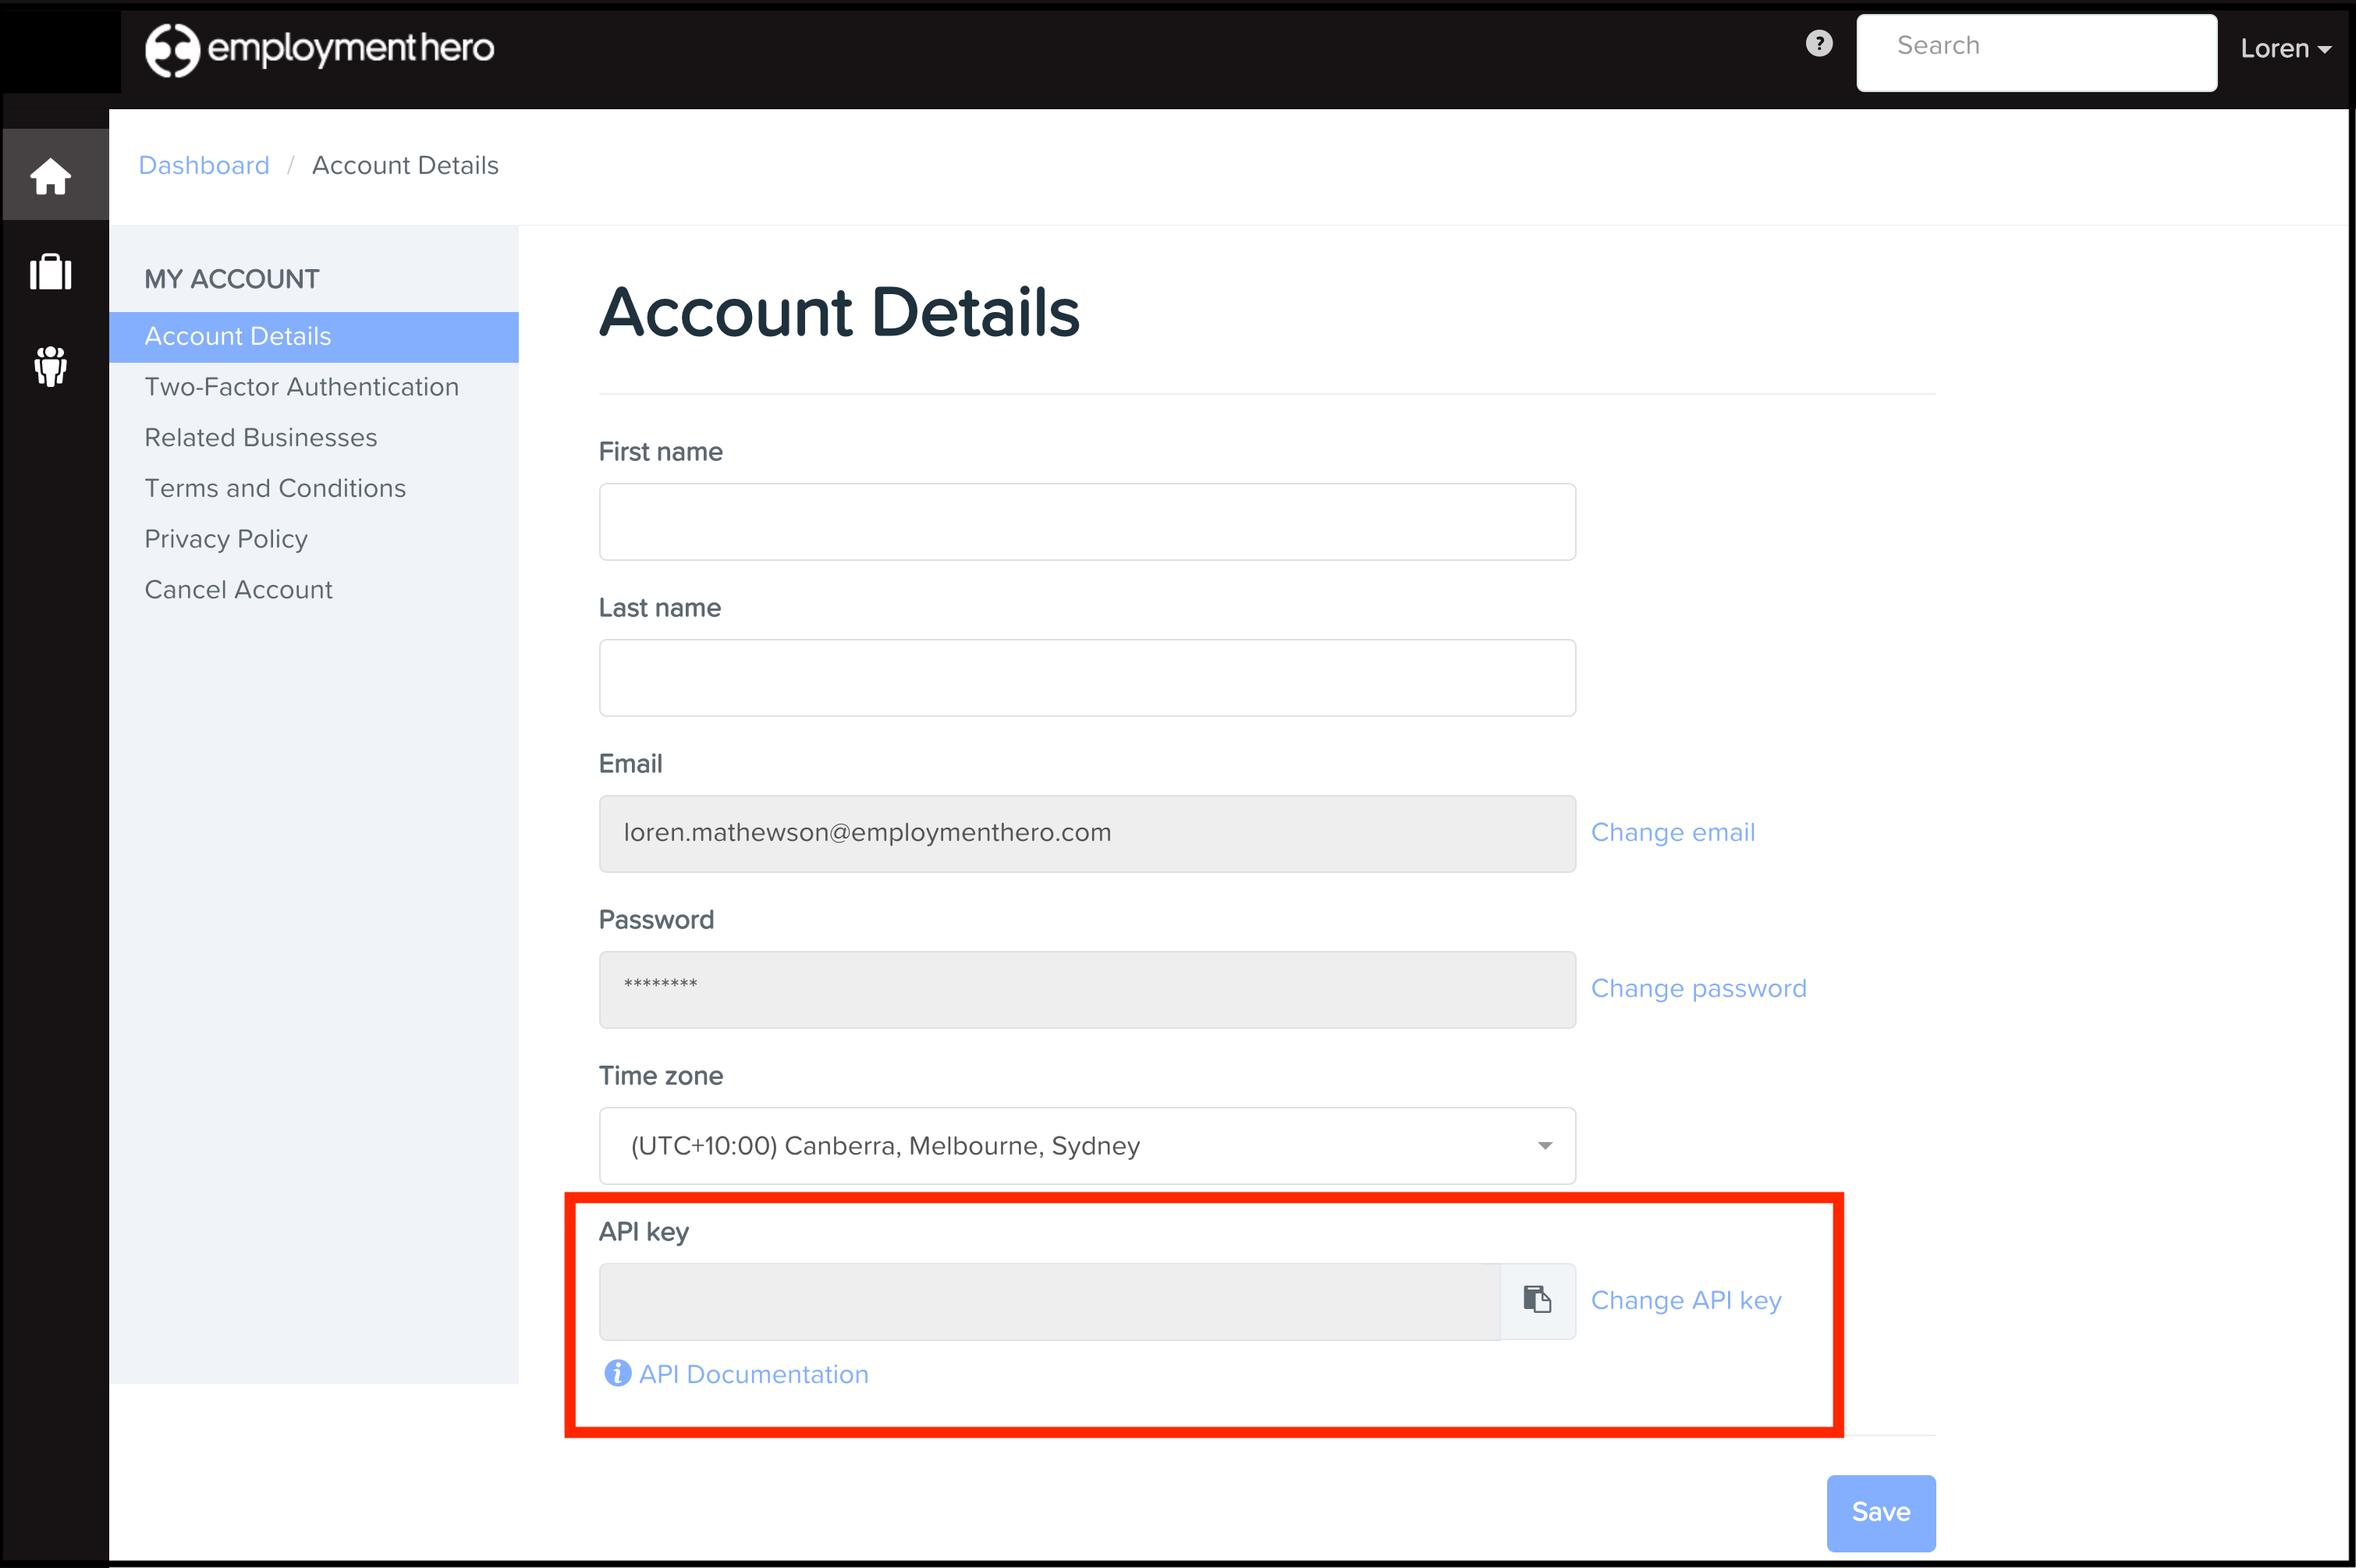Image resolution: width=2356 pixels, height=1568 pixels.
Task: Click the home icon in sidebar
Action: point(51,176)
